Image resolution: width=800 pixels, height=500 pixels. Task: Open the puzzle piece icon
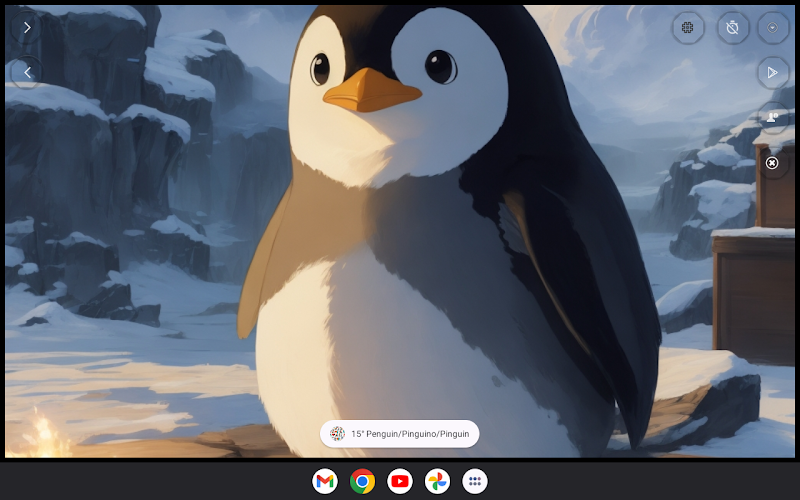coord(688,28)
